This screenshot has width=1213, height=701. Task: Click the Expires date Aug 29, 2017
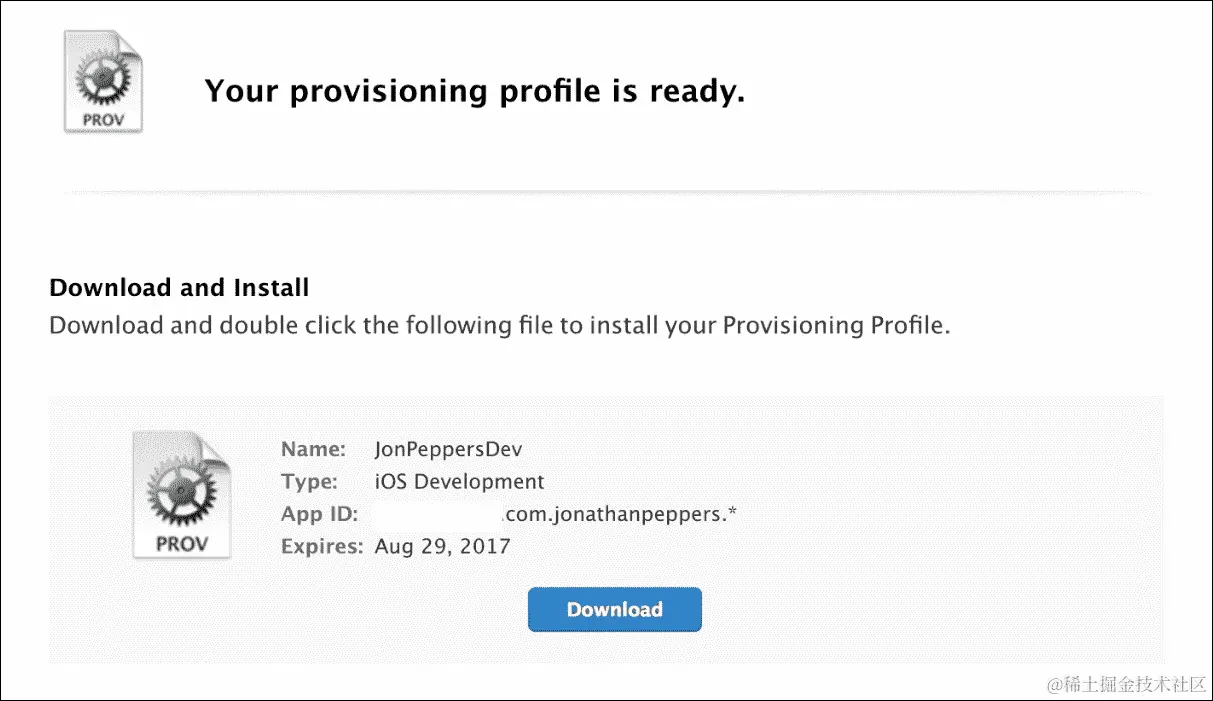pos(442,546)
